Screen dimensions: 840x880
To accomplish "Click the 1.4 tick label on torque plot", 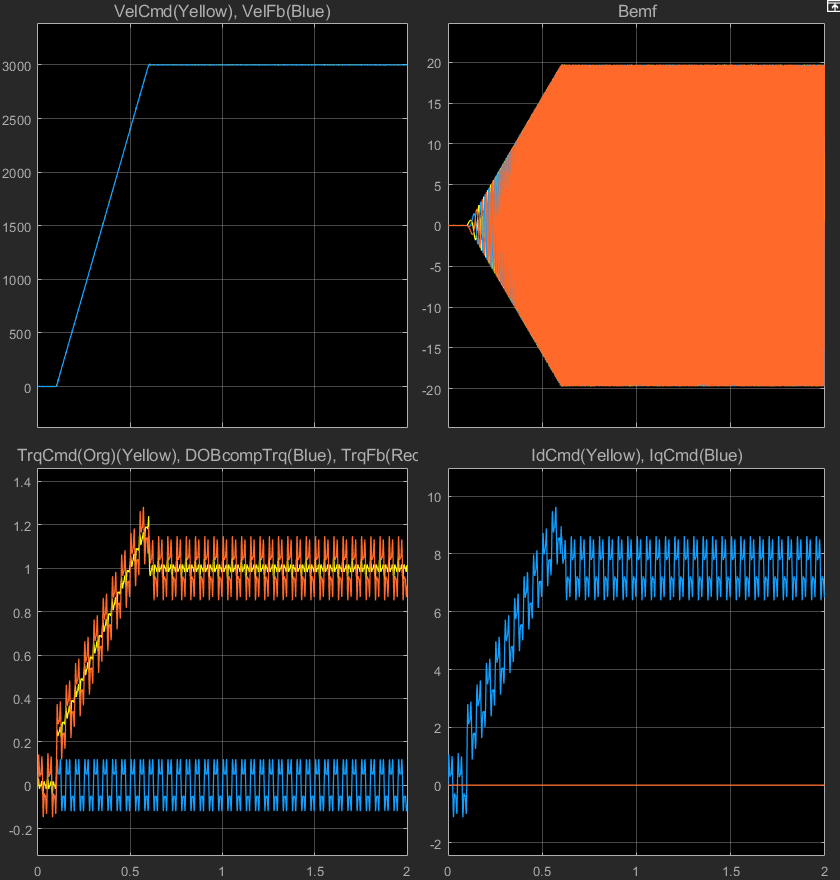I will [x=22, y=483].
